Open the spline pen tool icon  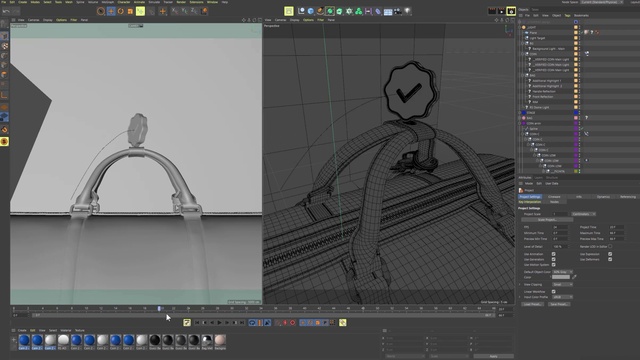pyautogui.click(x=320, y=11)
